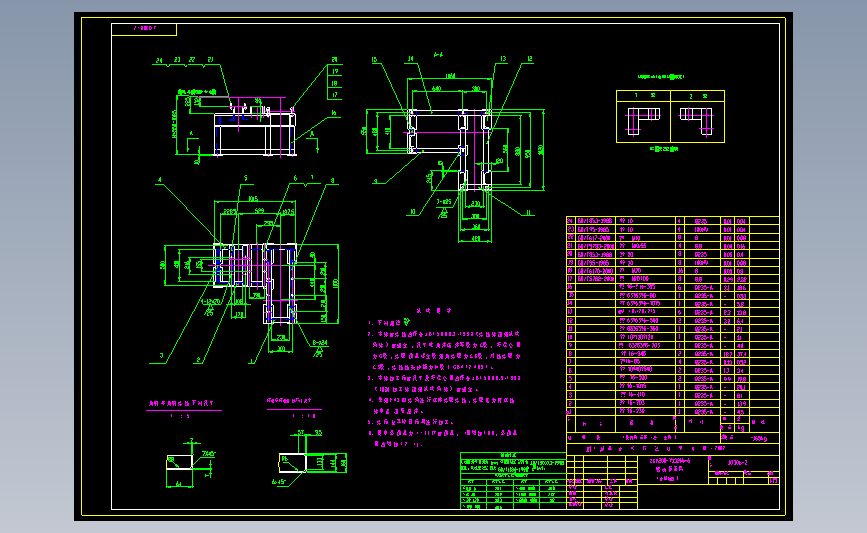Image resolution: width=867 pixels, height=533 pixels.
Task: Click callout number 12 on the section view
Action: tap(530, 59)
